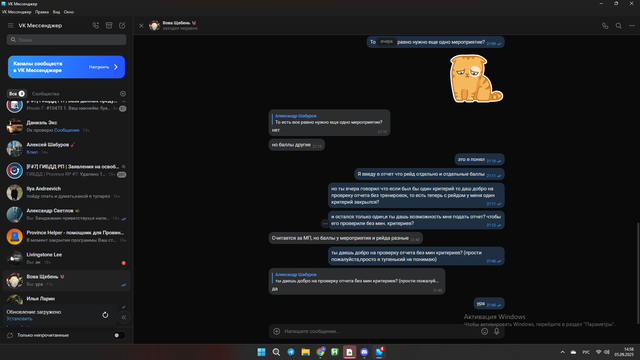Click the attachment plus icon in message box
Screen dimensions: 640x360
point(276,331)
